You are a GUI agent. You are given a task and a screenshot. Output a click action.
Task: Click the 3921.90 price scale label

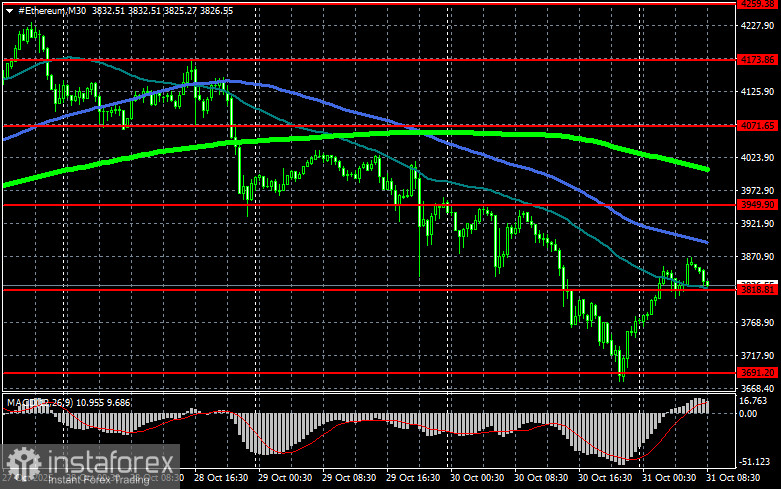click(x=757, y=224)
